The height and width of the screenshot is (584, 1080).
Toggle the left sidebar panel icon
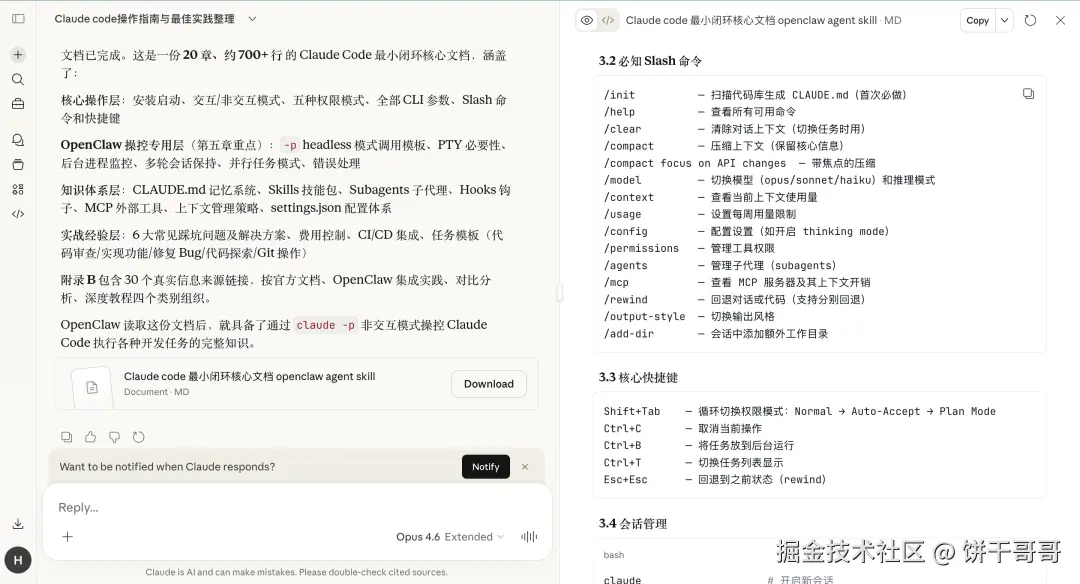19,19
